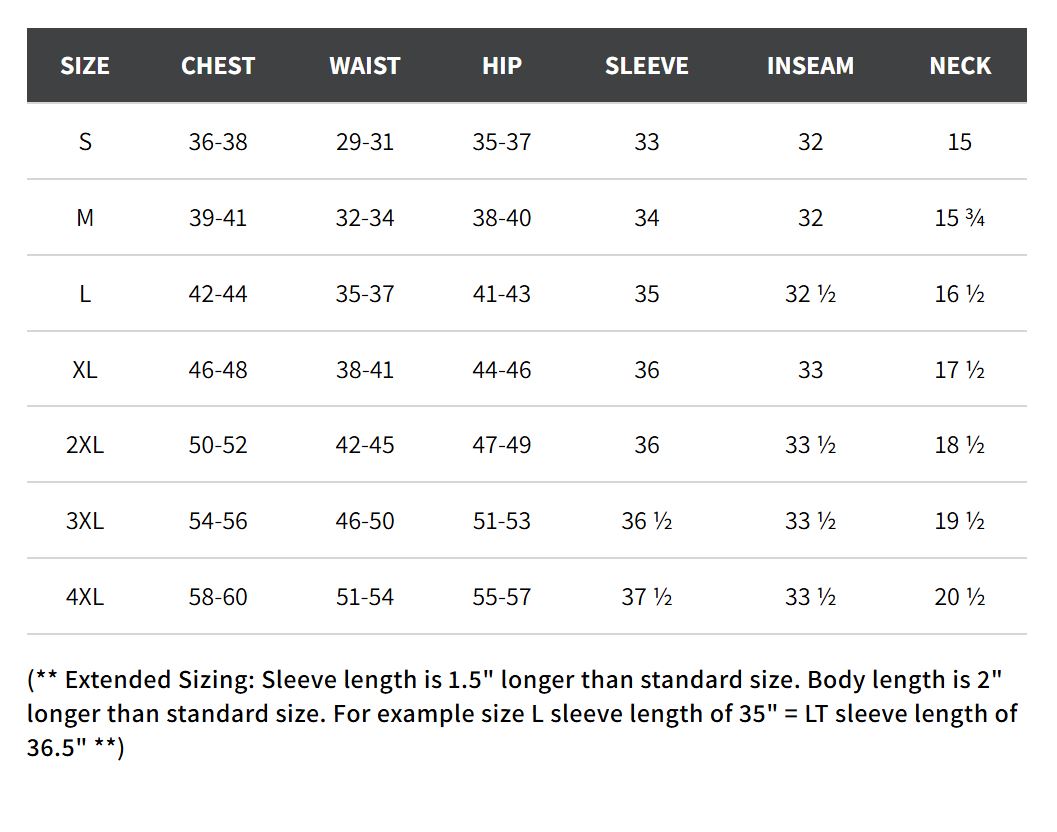This screenshot has width=1057, height=832.
Task: Select the 3XL size row label
Action: coord(85,521)
